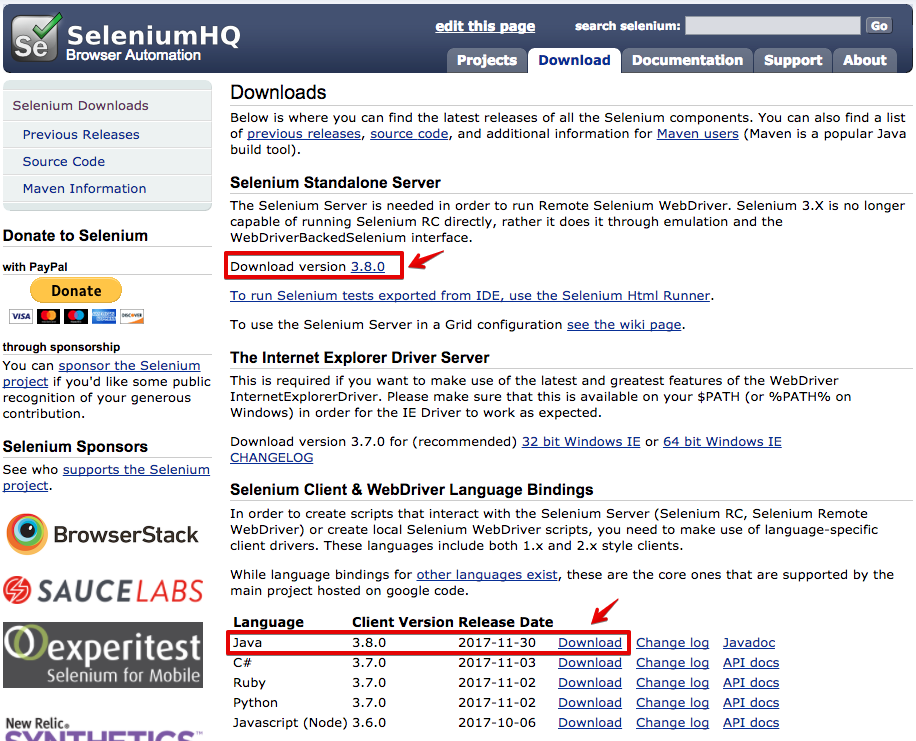Select the Java language cell
Screen dimensions: 916x741
(x=247, y=643)
